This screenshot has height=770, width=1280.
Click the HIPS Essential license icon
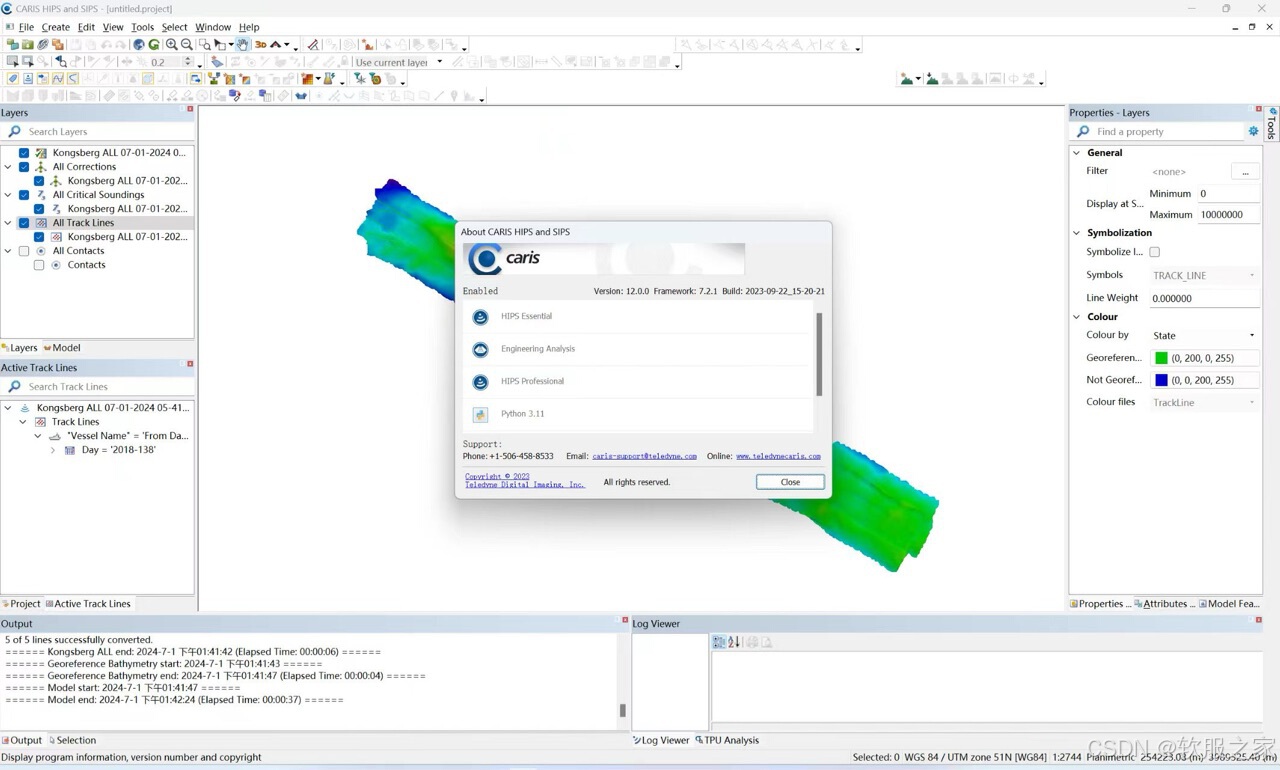[x=480, y=317]
